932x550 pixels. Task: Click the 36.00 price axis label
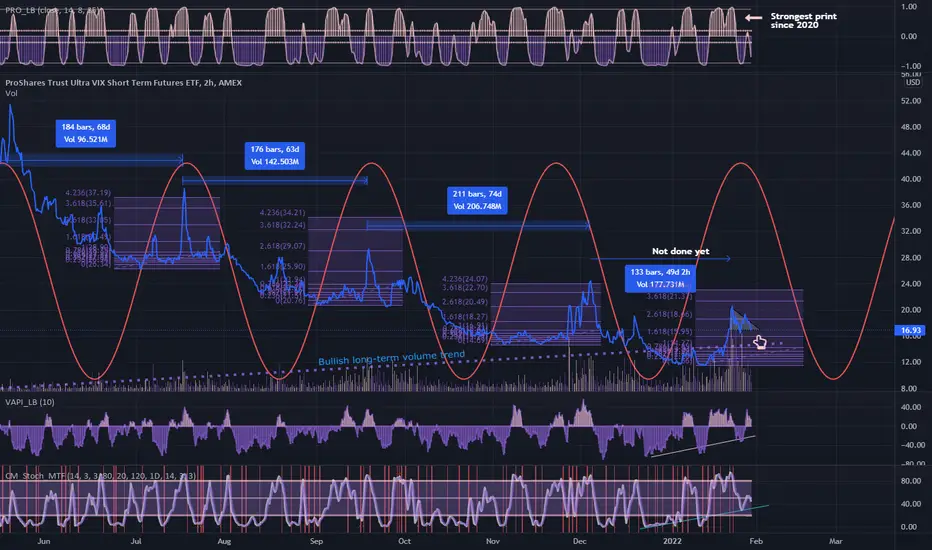pos(911,205)
